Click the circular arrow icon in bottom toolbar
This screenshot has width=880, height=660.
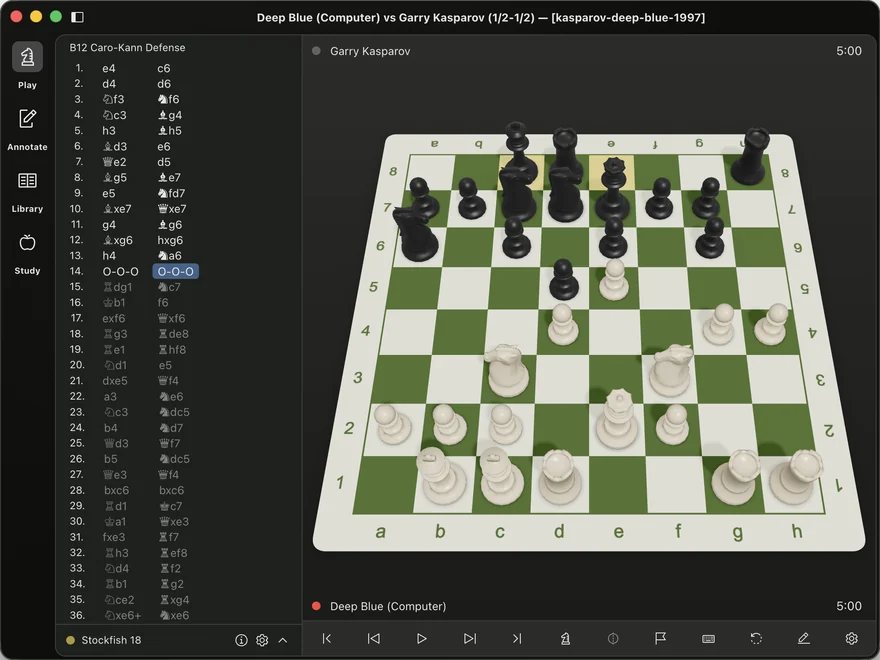(756, 638)
